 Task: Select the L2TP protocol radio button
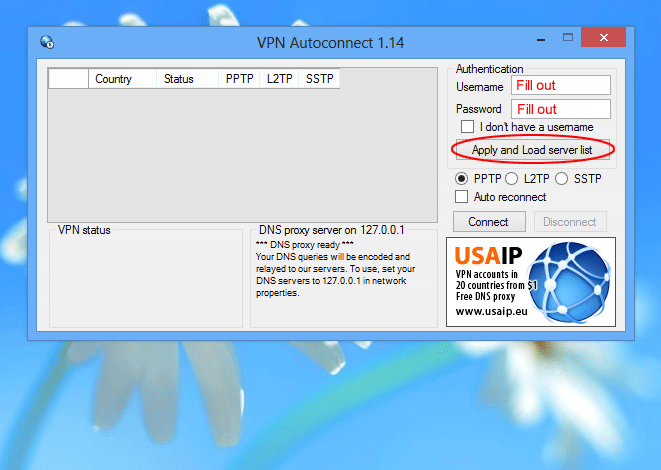(512, 179)
